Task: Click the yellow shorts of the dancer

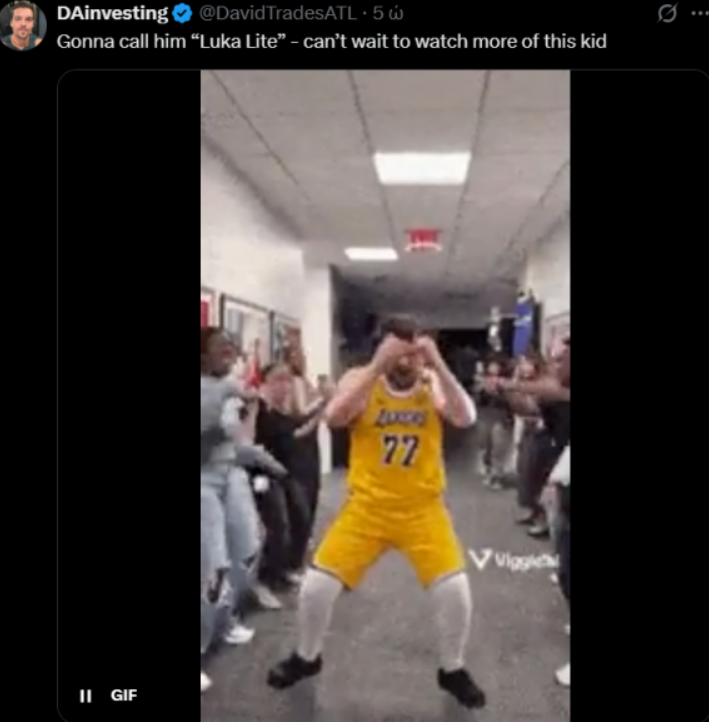Action: 390,541
